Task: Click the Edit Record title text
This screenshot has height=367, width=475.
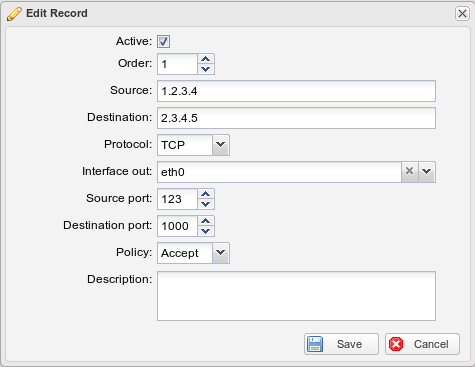Action: (x=57, y=13)
